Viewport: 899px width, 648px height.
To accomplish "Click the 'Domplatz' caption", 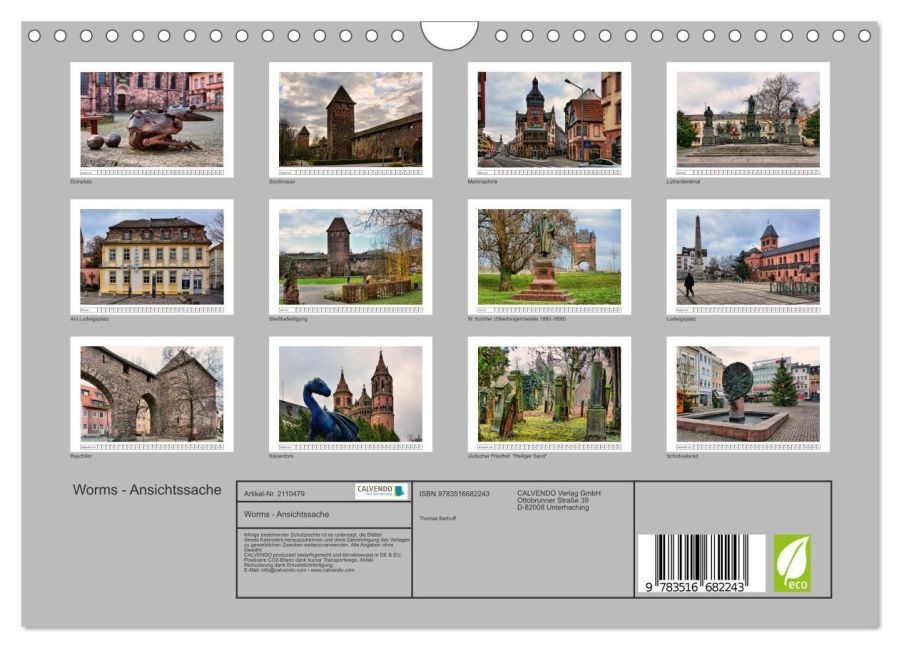I will pos(81,182).
